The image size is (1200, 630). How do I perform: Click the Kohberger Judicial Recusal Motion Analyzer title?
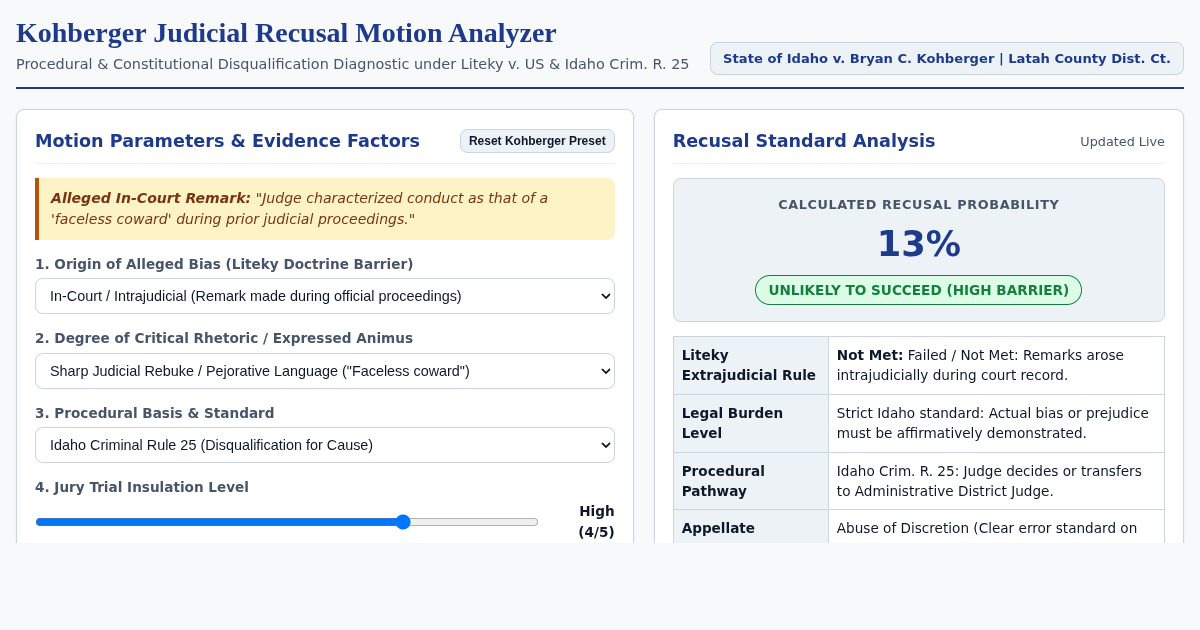[x=286, y=33]
